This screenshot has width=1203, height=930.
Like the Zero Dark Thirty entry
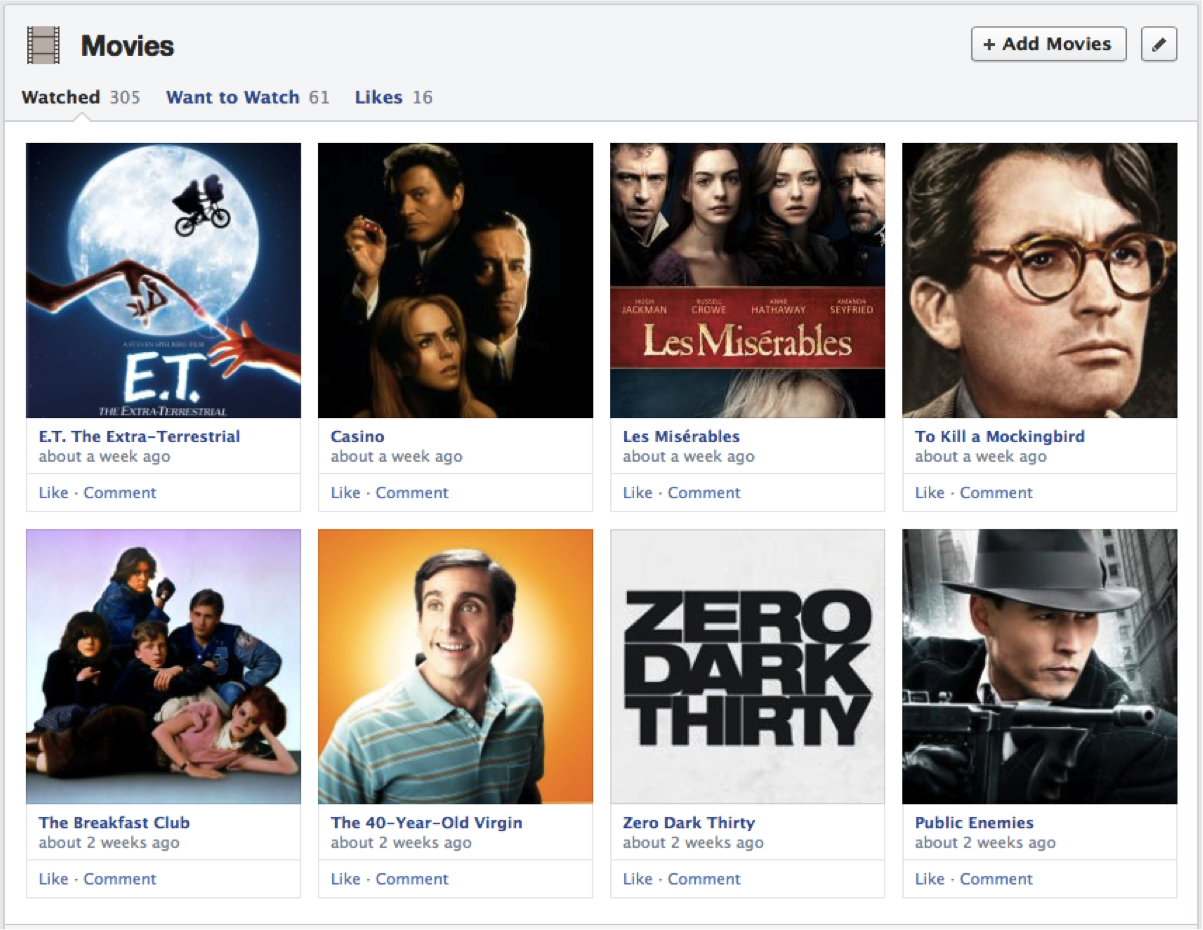(637, 878)
